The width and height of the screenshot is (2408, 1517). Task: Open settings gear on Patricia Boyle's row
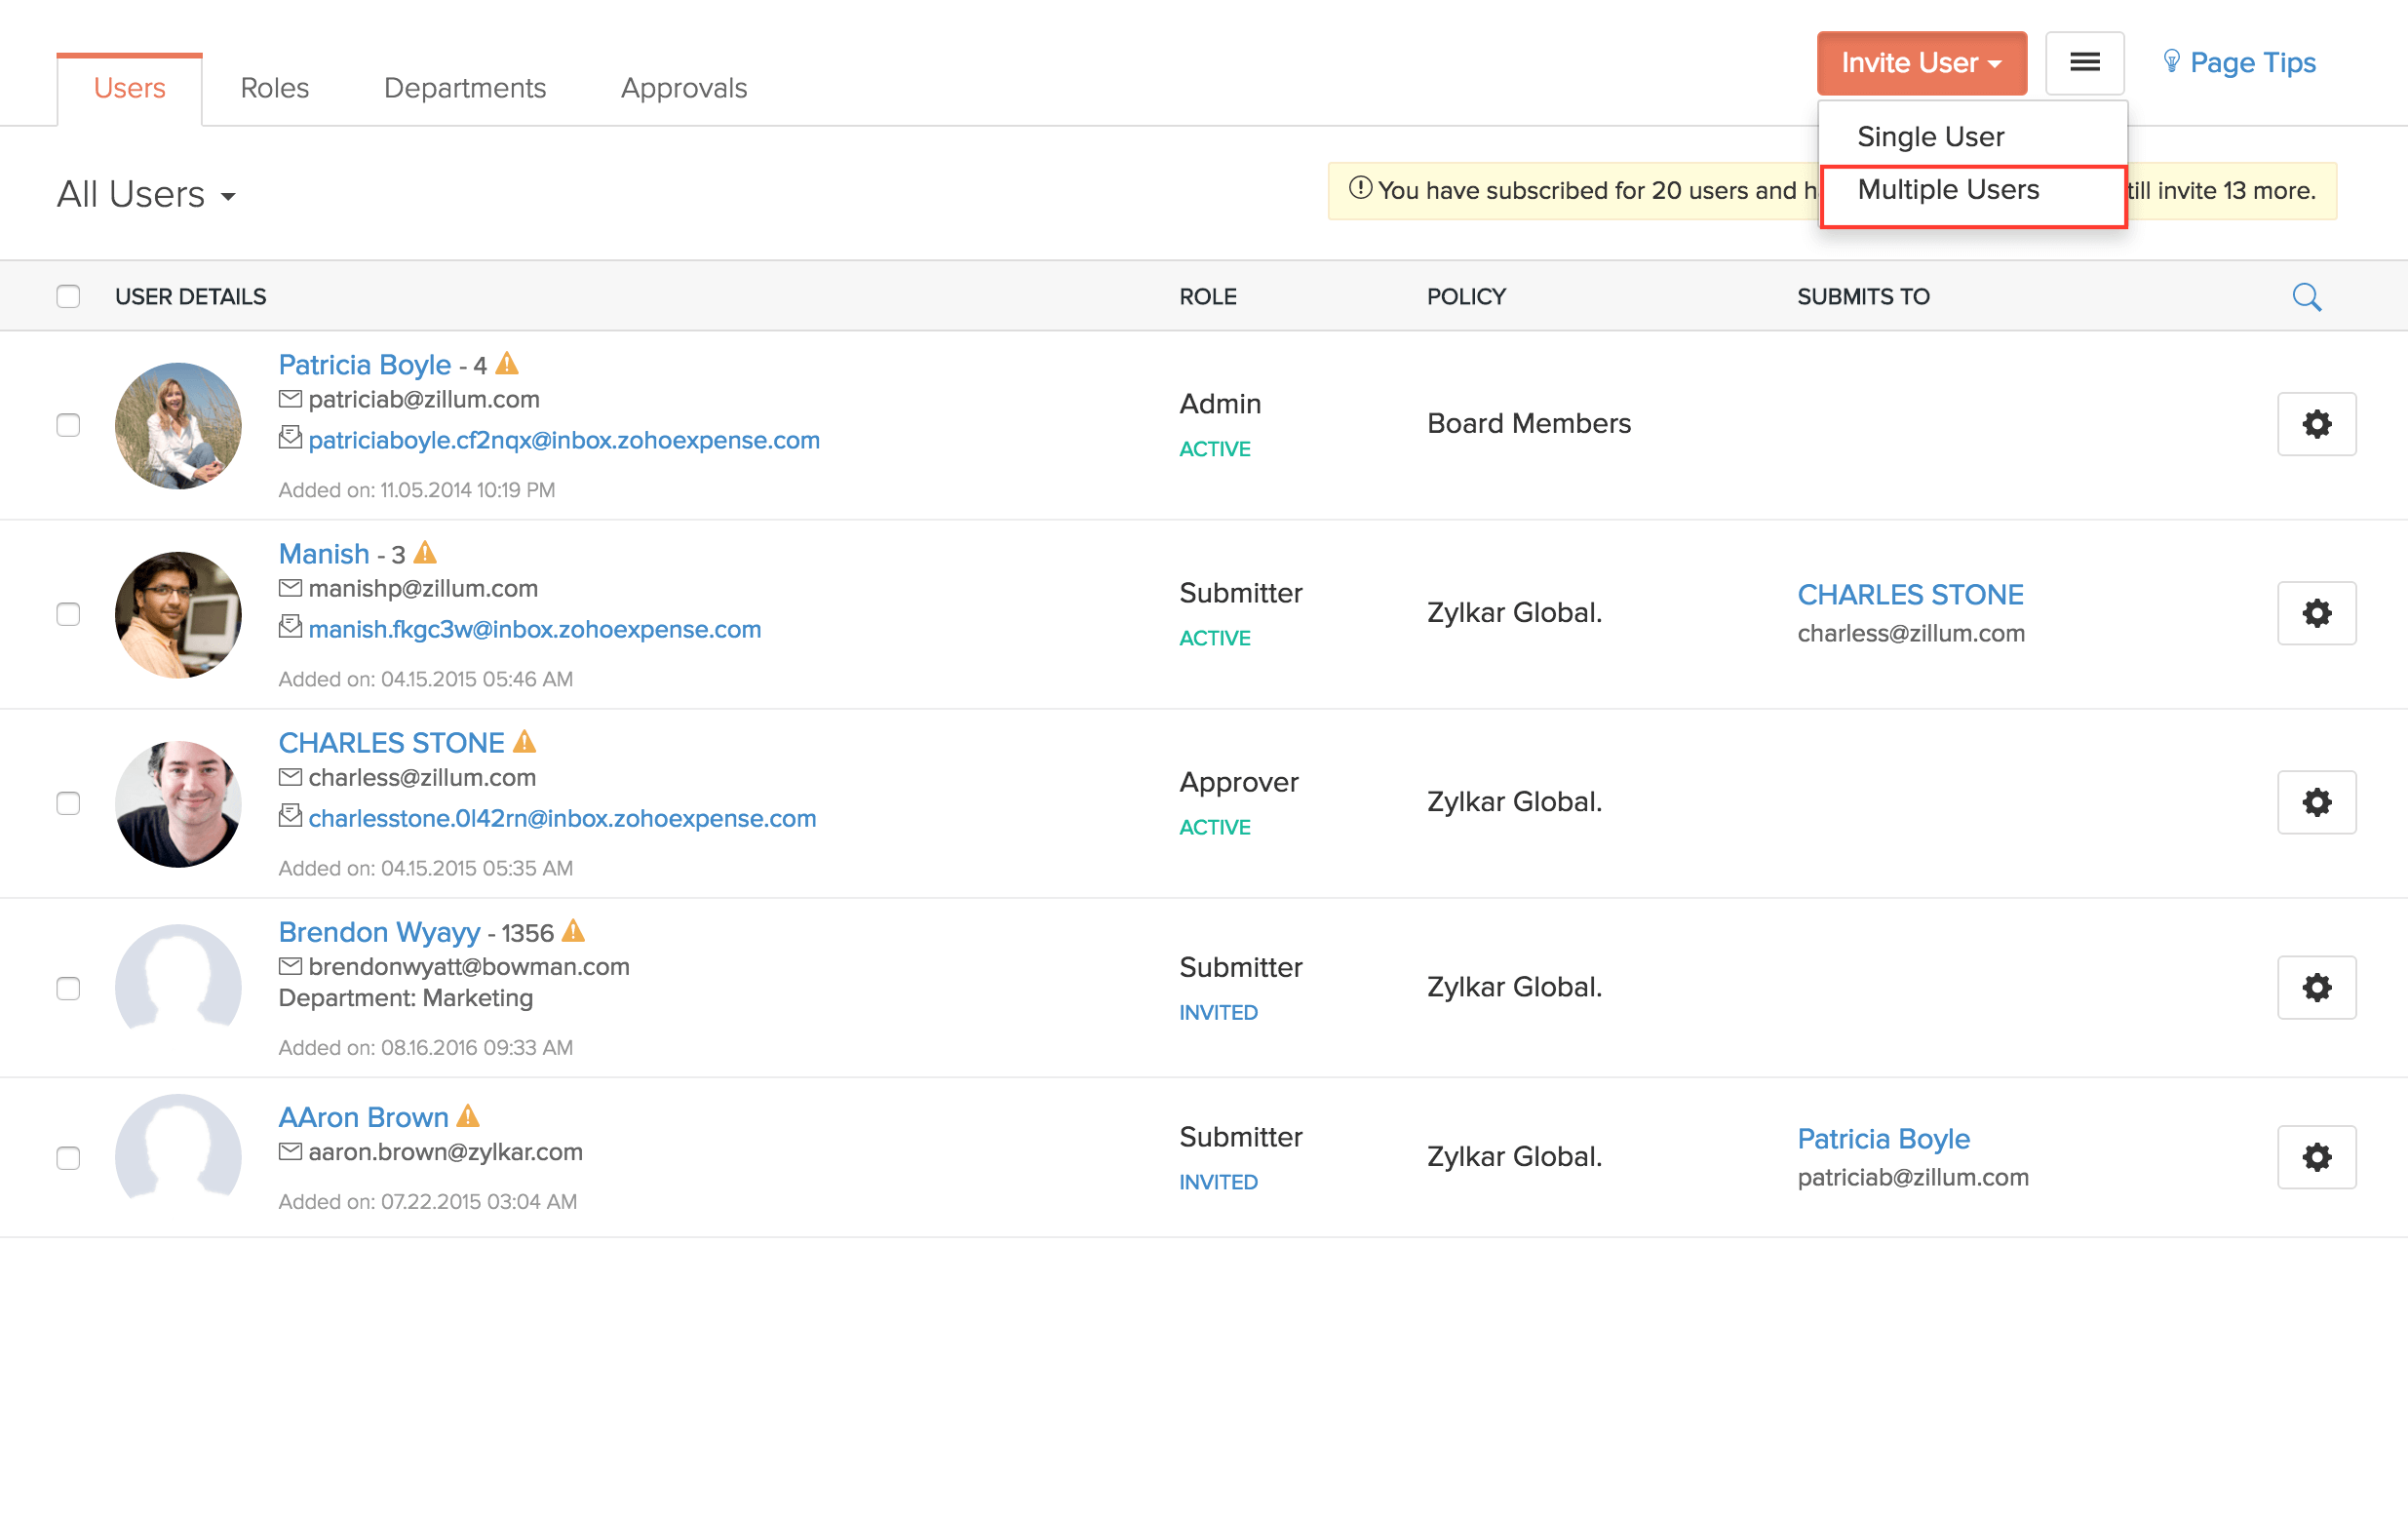click(2317, 424)
